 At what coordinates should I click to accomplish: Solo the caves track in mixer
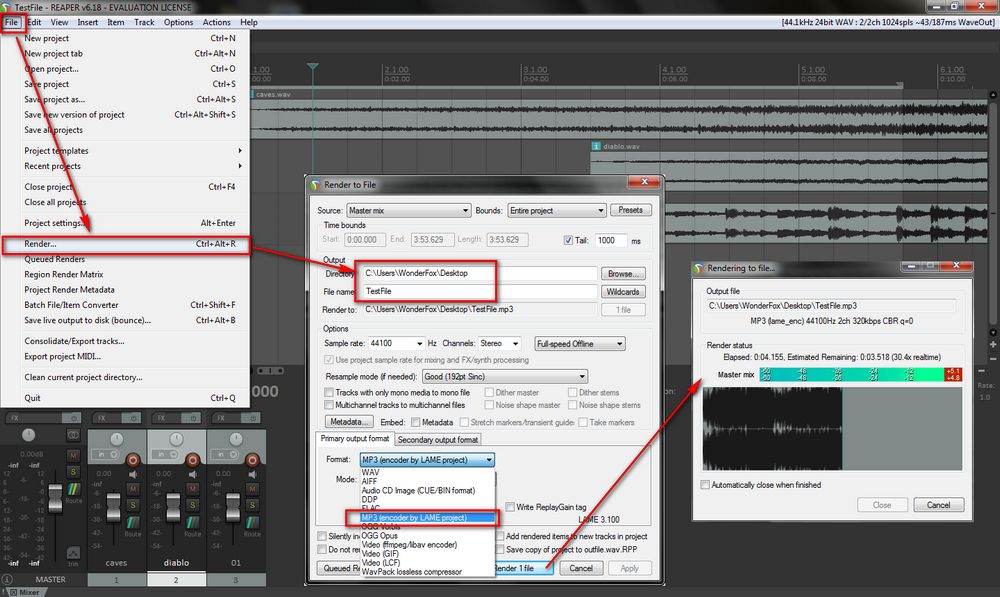click(x=133, y=505)
